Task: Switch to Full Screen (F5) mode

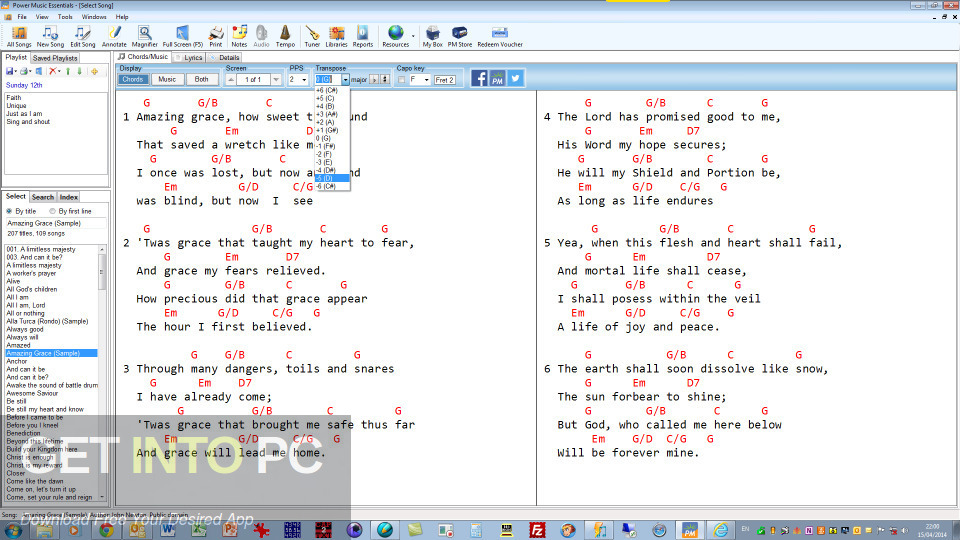Action: point(182,37)
